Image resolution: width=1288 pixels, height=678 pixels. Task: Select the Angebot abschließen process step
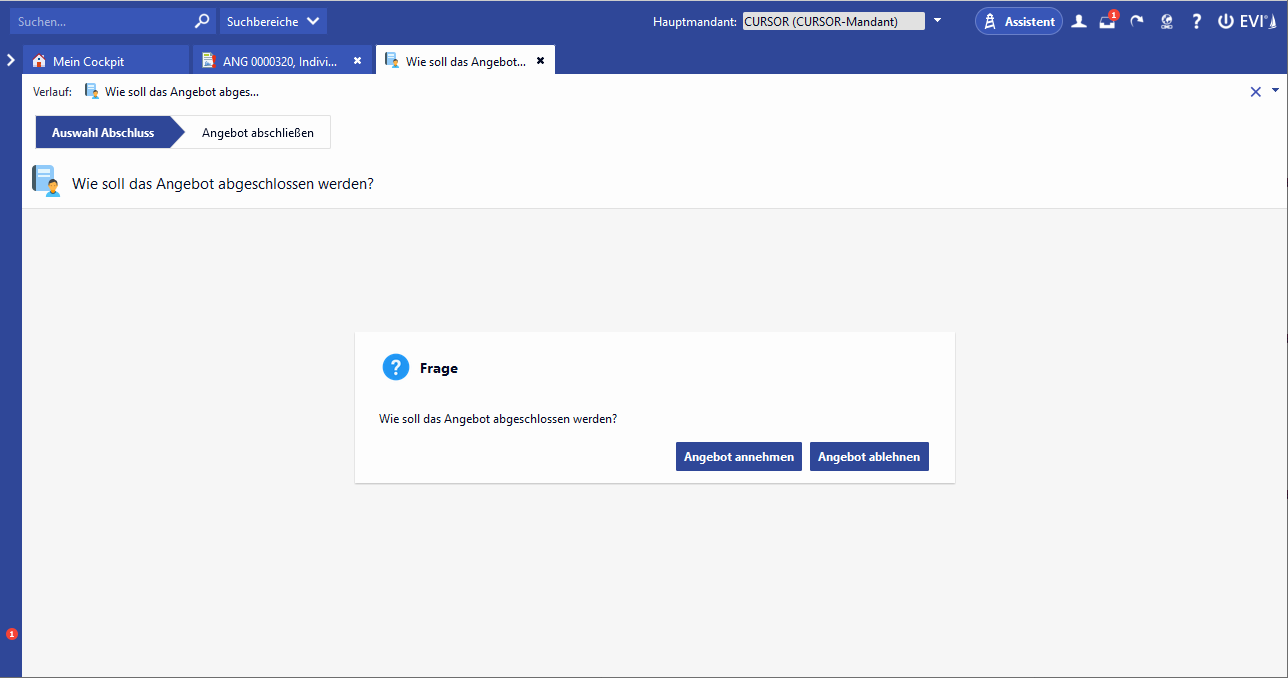[x=257, y=132]
